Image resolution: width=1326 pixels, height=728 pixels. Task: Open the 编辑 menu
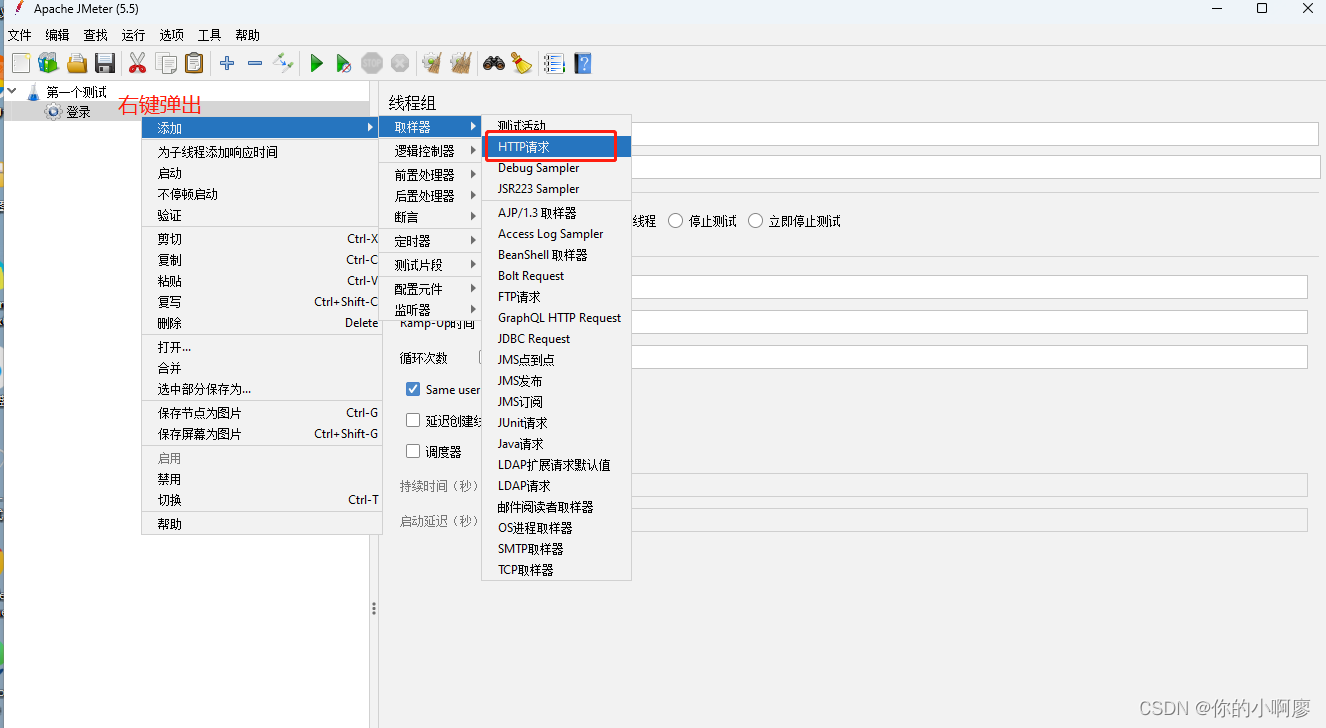click(58, 35)
